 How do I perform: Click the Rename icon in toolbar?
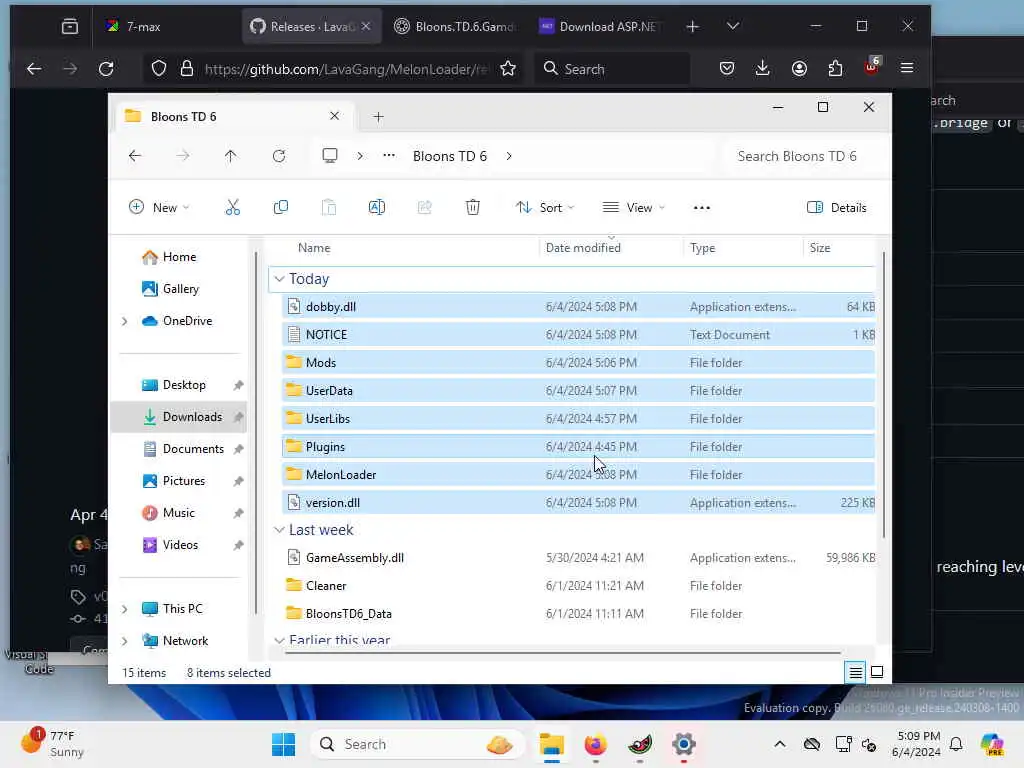tap(377, 208)
